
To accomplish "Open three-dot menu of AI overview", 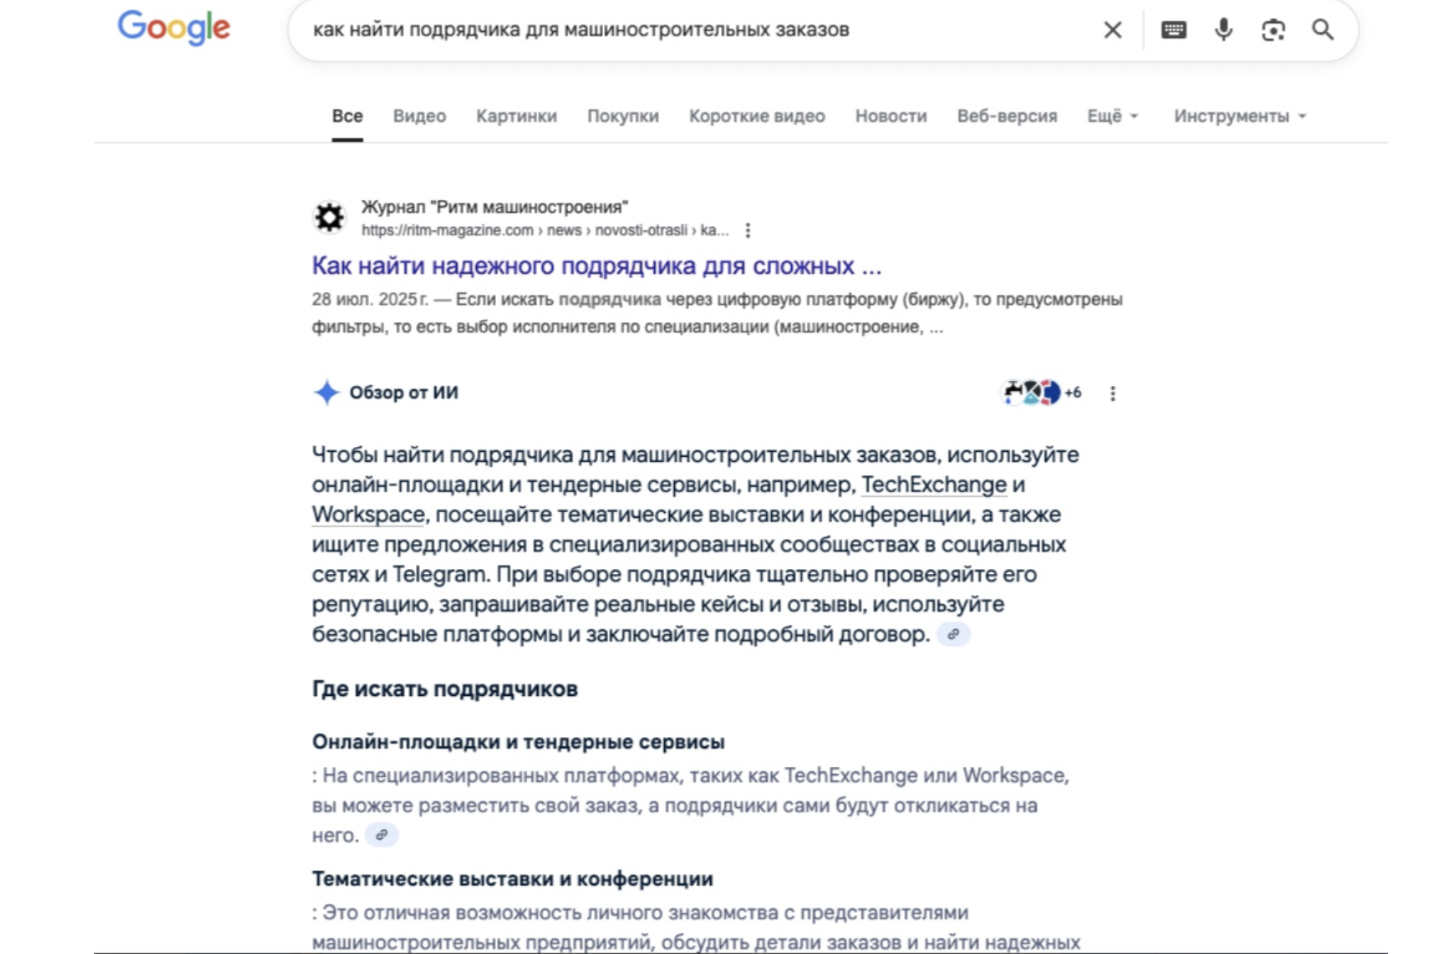I will click(1112, 393).
